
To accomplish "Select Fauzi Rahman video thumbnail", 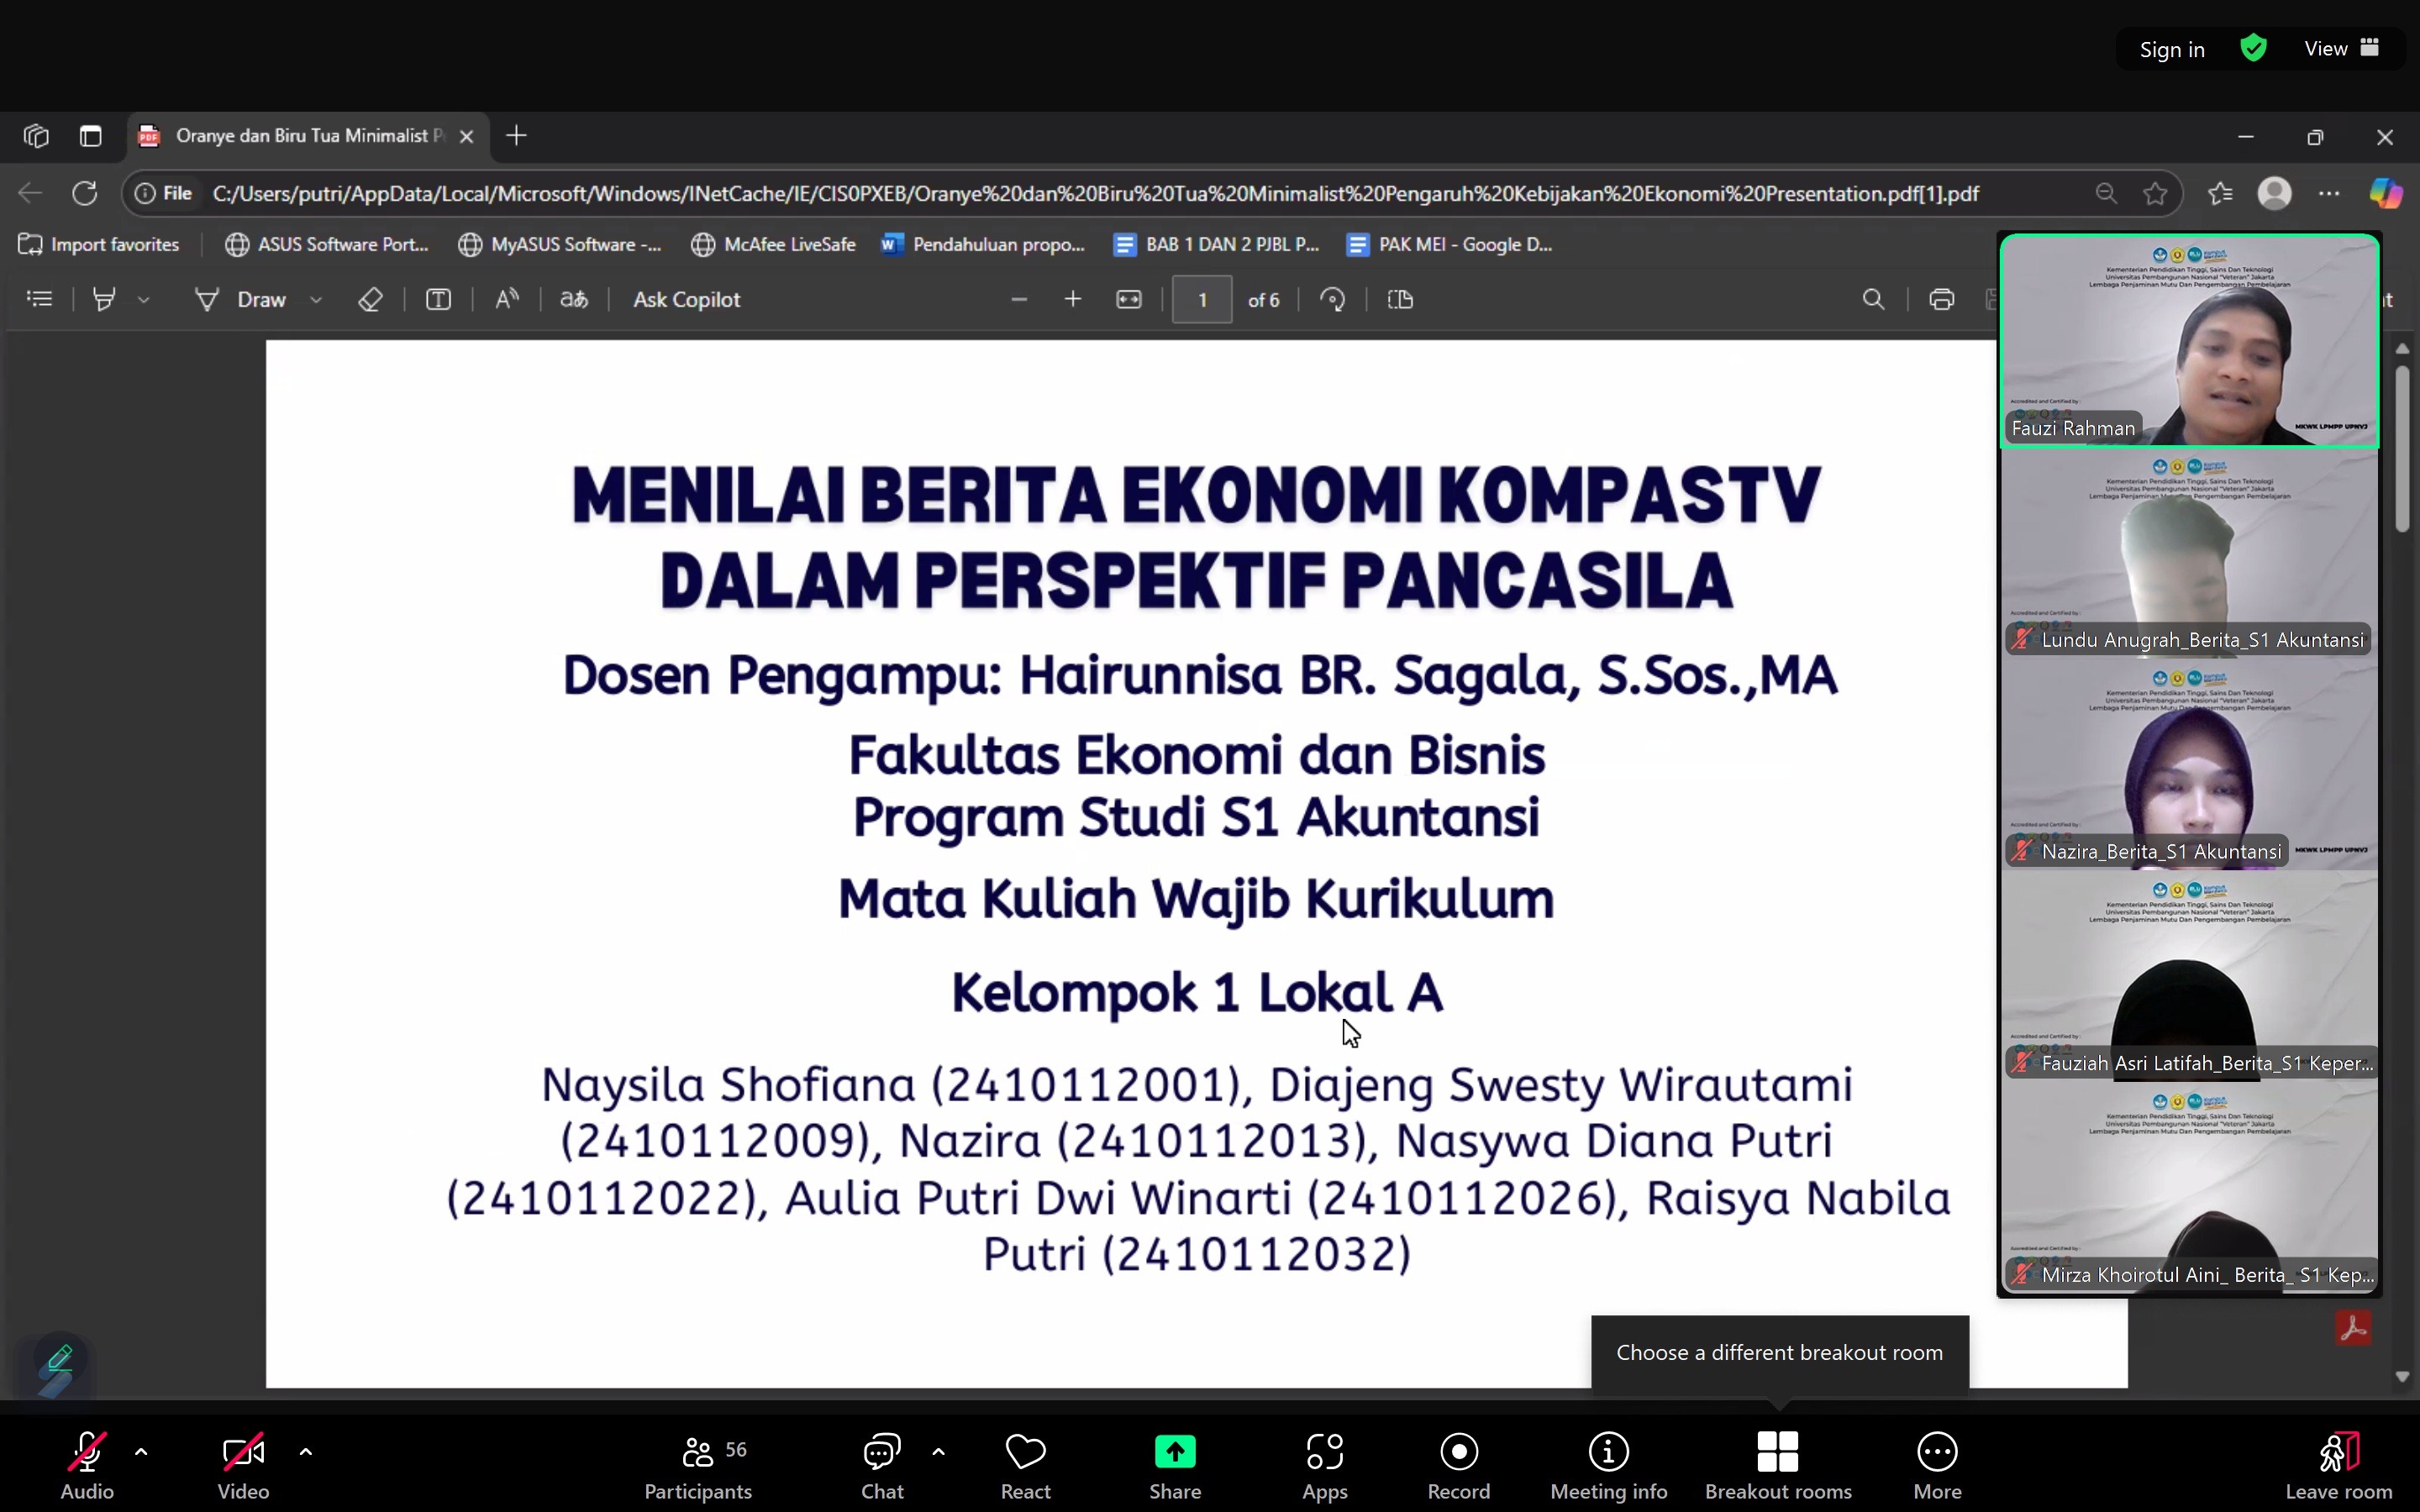I will pyautogui.click(x=2189, y=340).
